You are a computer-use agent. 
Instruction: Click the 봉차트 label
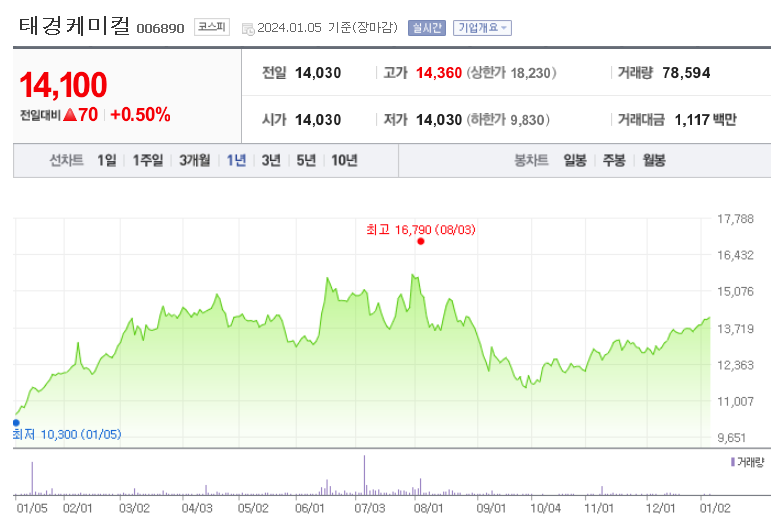pos(531,160)
